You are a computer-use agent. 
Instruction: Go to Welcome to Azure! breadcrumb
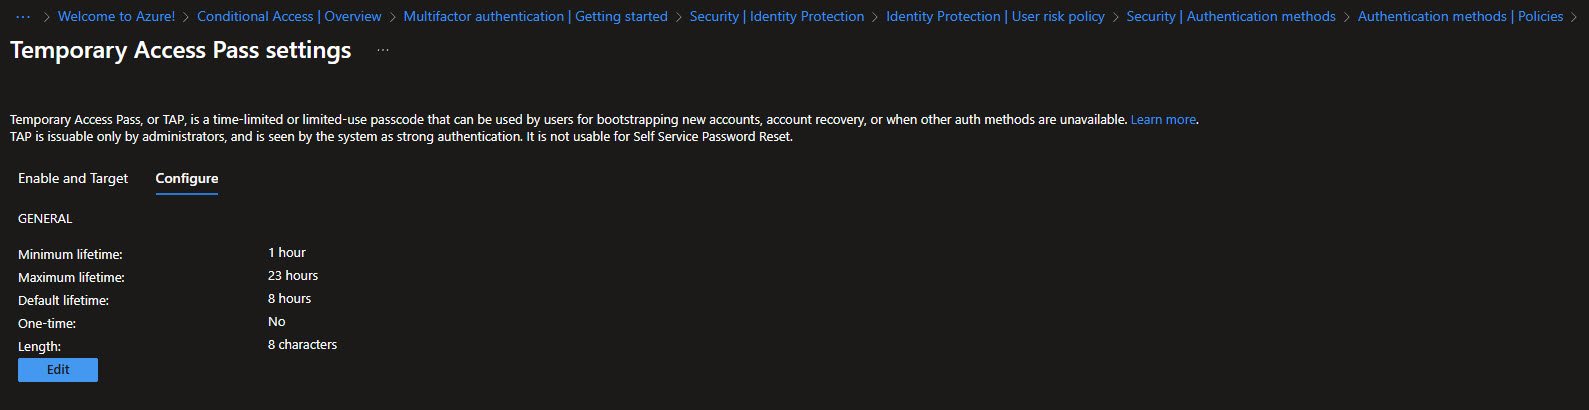click(116, 17)
